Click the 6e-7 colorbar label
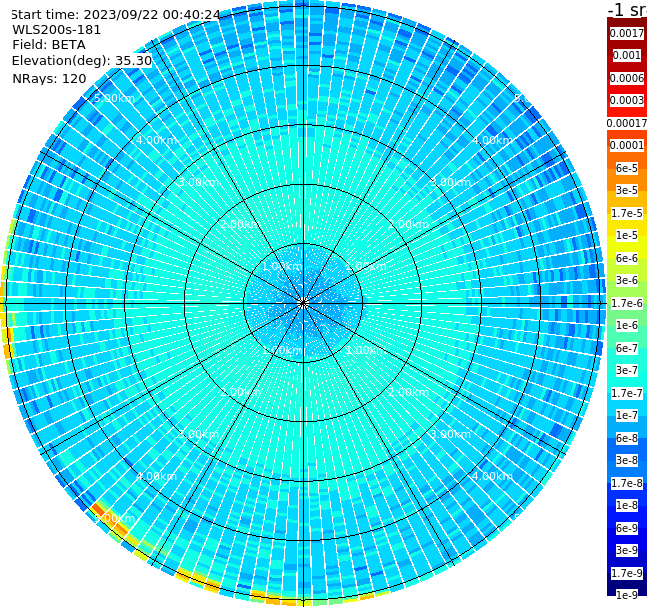Image resolution: width=647 pixels, height=607 pixels. tap(627, 348)
